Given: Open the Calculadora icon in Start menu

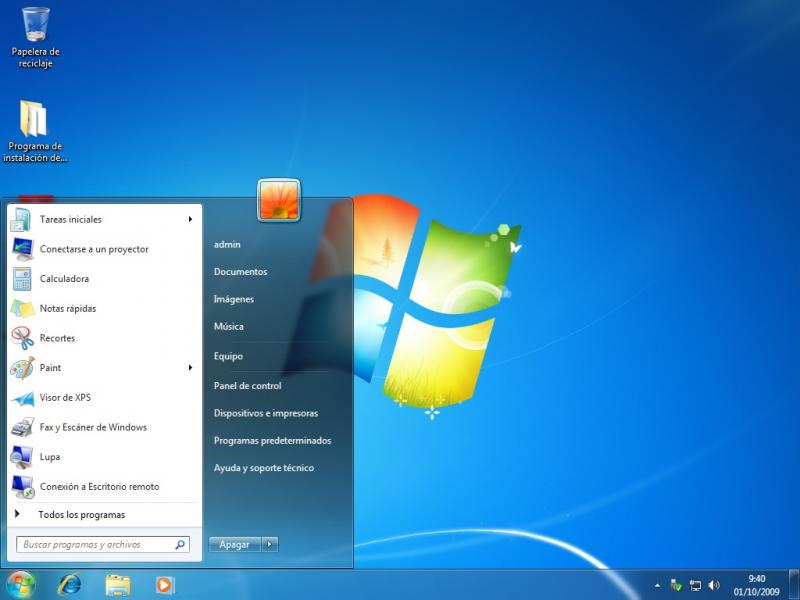Looking at the screenshot, I should pos(22,279).
